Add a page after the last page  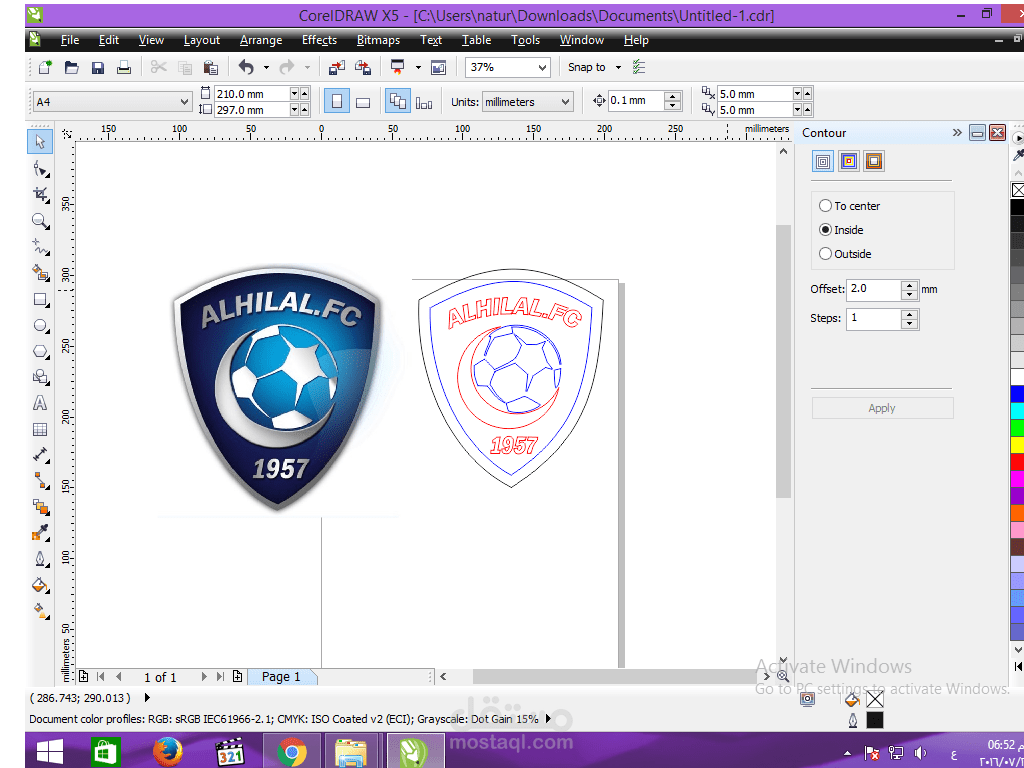(238, 677)
